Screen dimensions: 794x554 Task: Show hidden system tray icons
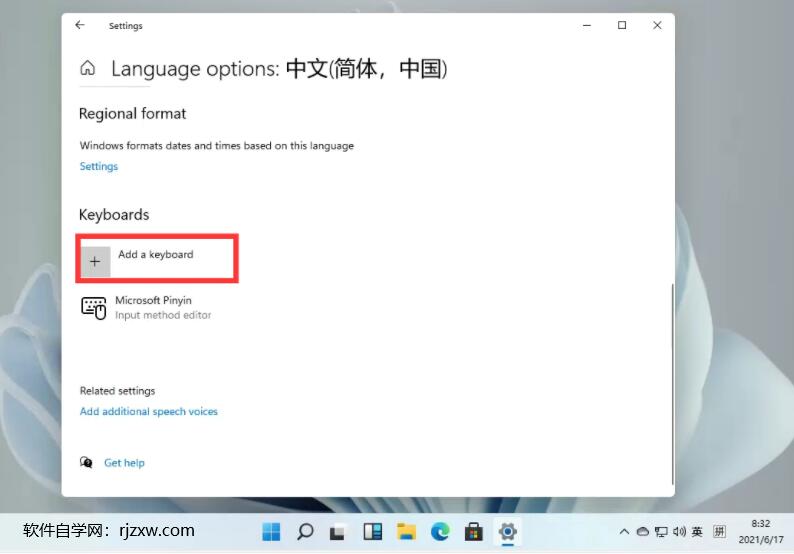click(x=624, y=532)
